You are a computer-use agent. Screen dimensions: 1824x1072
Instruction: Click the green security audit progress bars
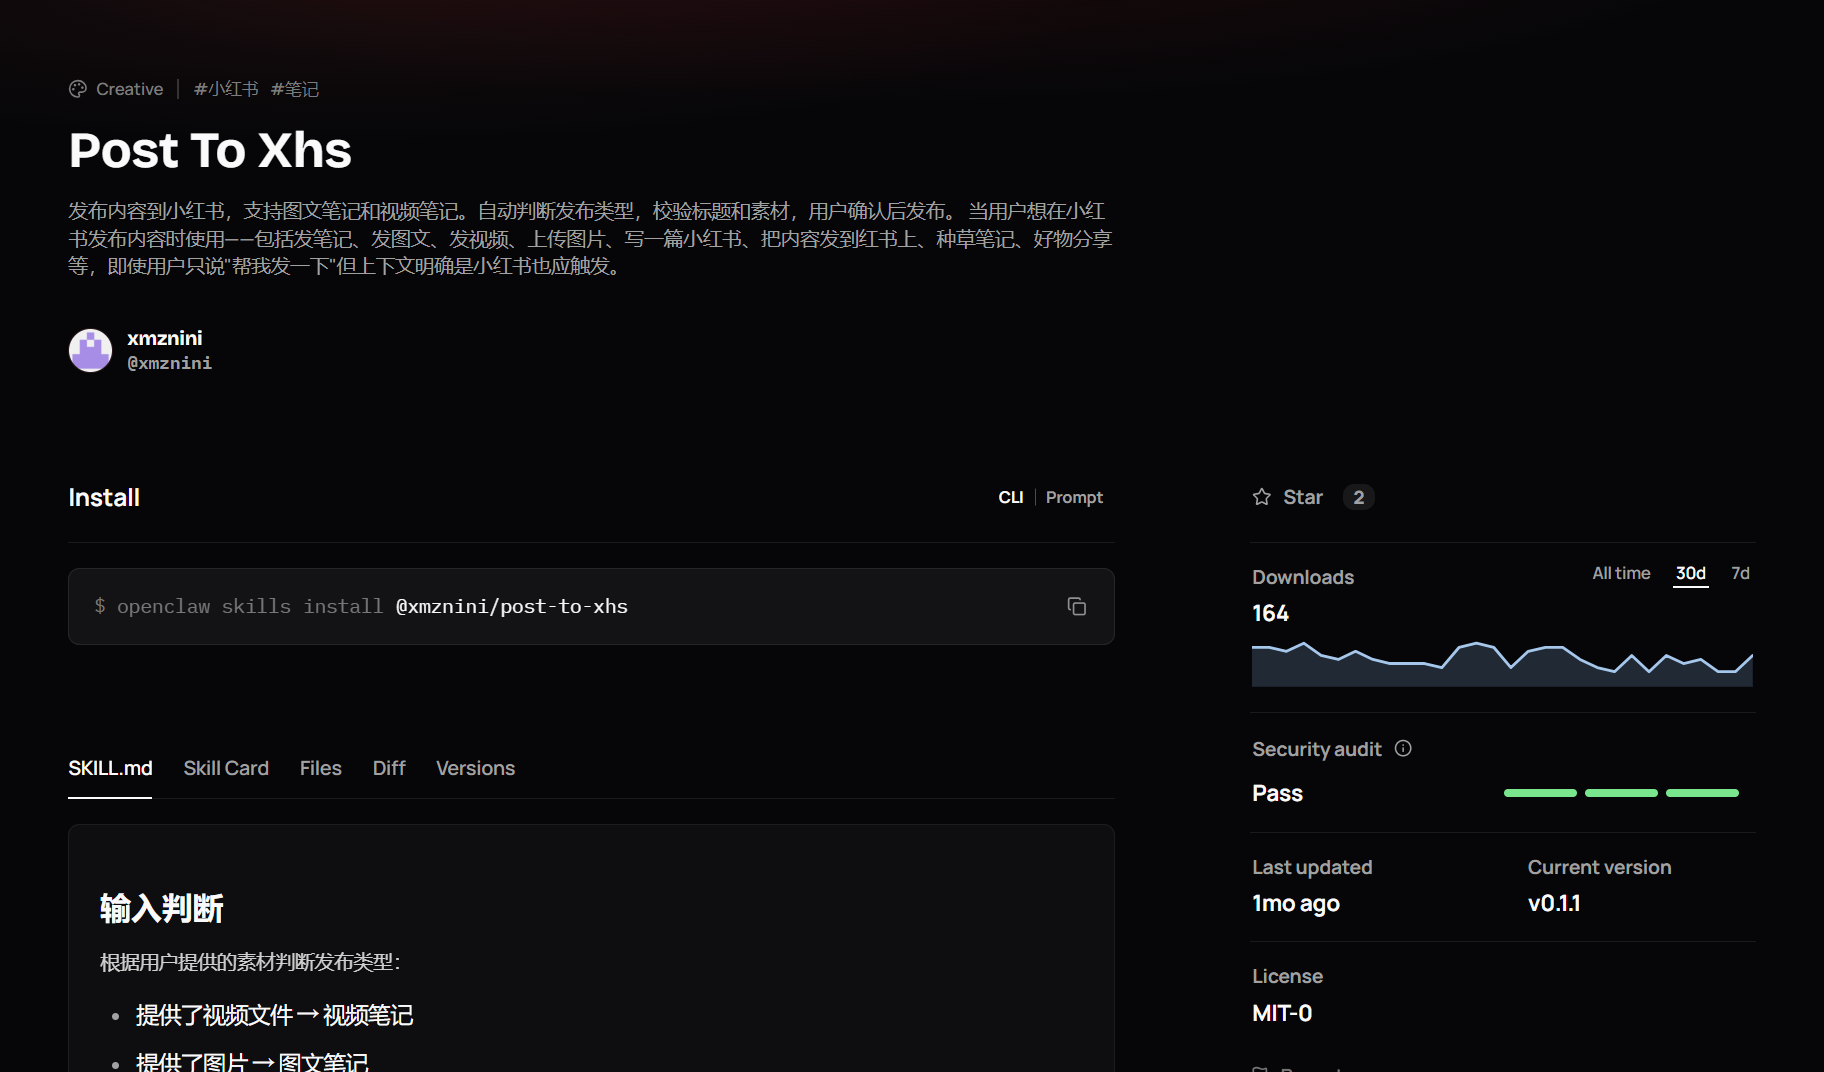(1621, 793)
